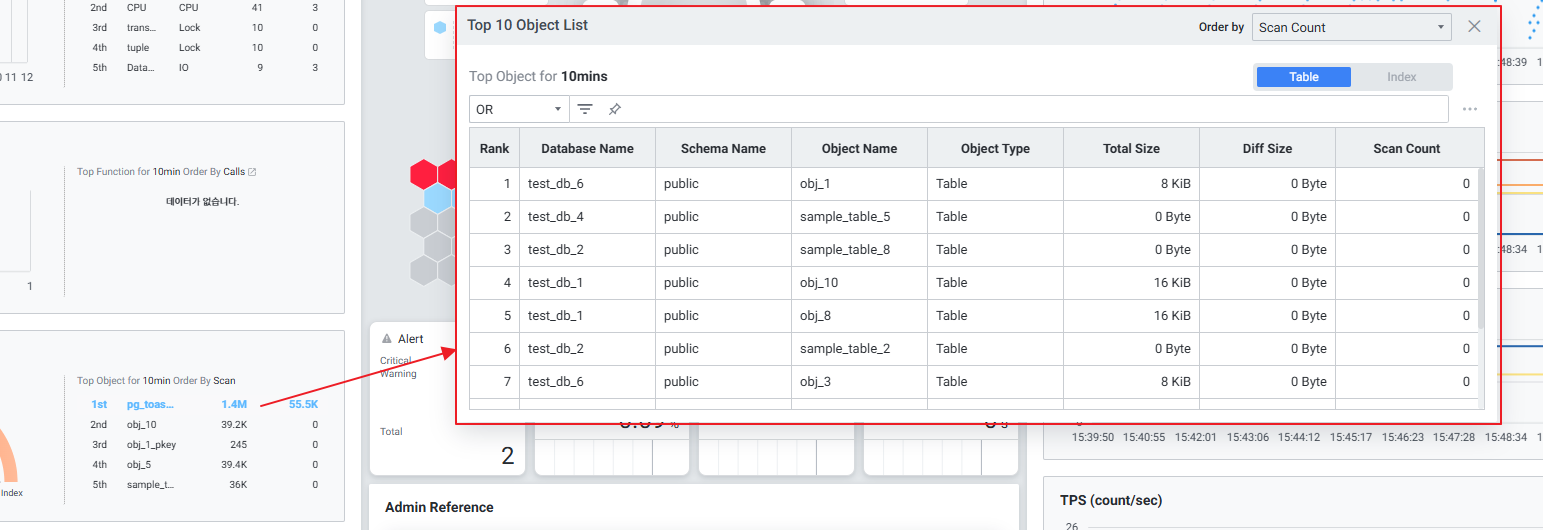Open the three-dots more options menu
The width and height of the screenshot is (1543, 530).
click(1469, 109)
